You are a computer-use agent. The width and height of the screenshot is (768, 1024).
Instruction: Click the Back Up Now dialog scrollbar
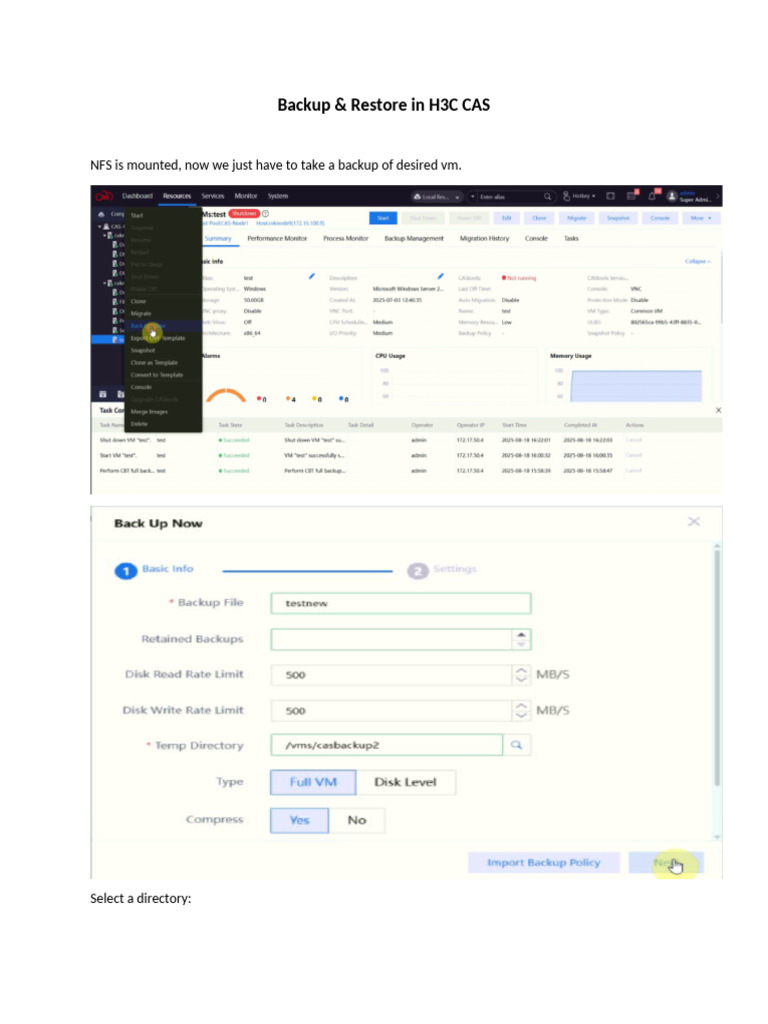(717, 666)
